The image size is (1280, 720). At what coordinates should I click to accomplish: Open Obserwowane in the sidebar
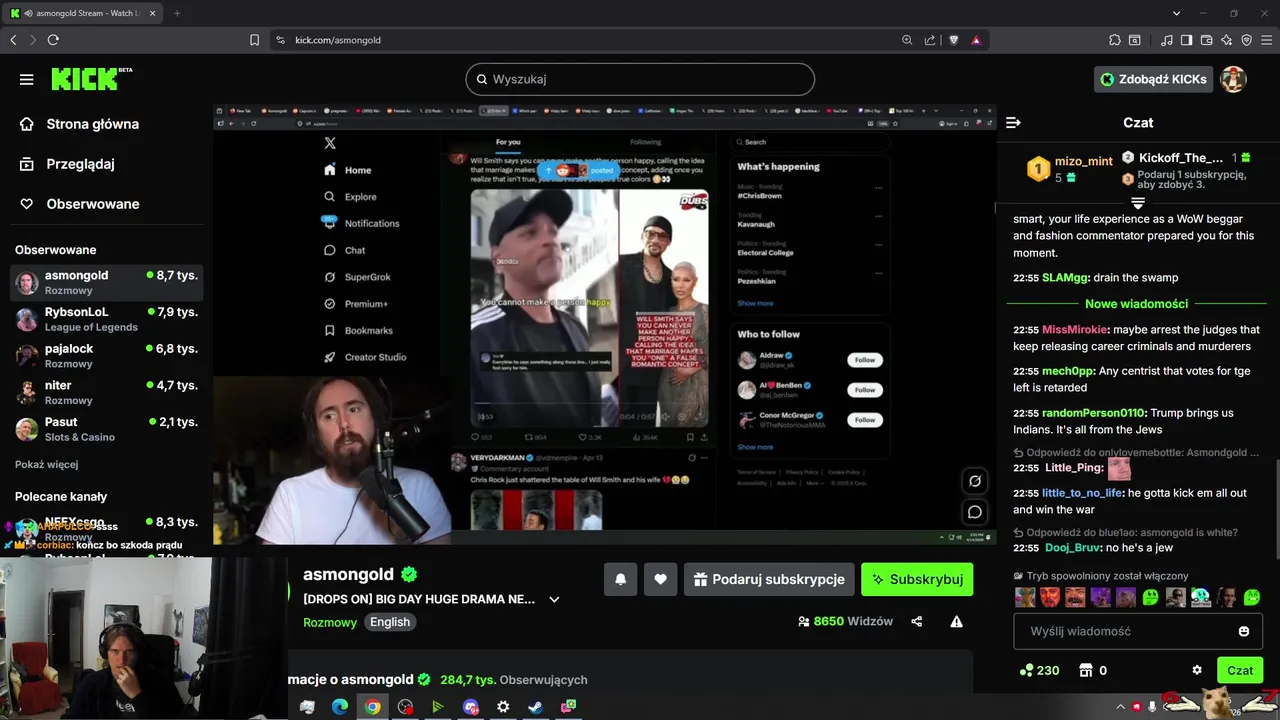92,204
